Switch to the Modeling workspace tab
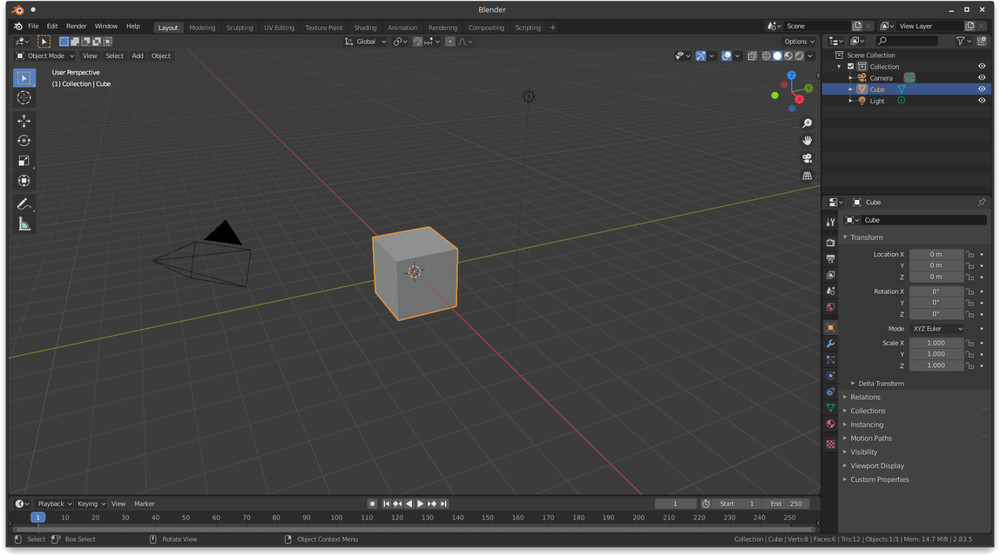Screen dimensions: 1000x555 point(202,28)
